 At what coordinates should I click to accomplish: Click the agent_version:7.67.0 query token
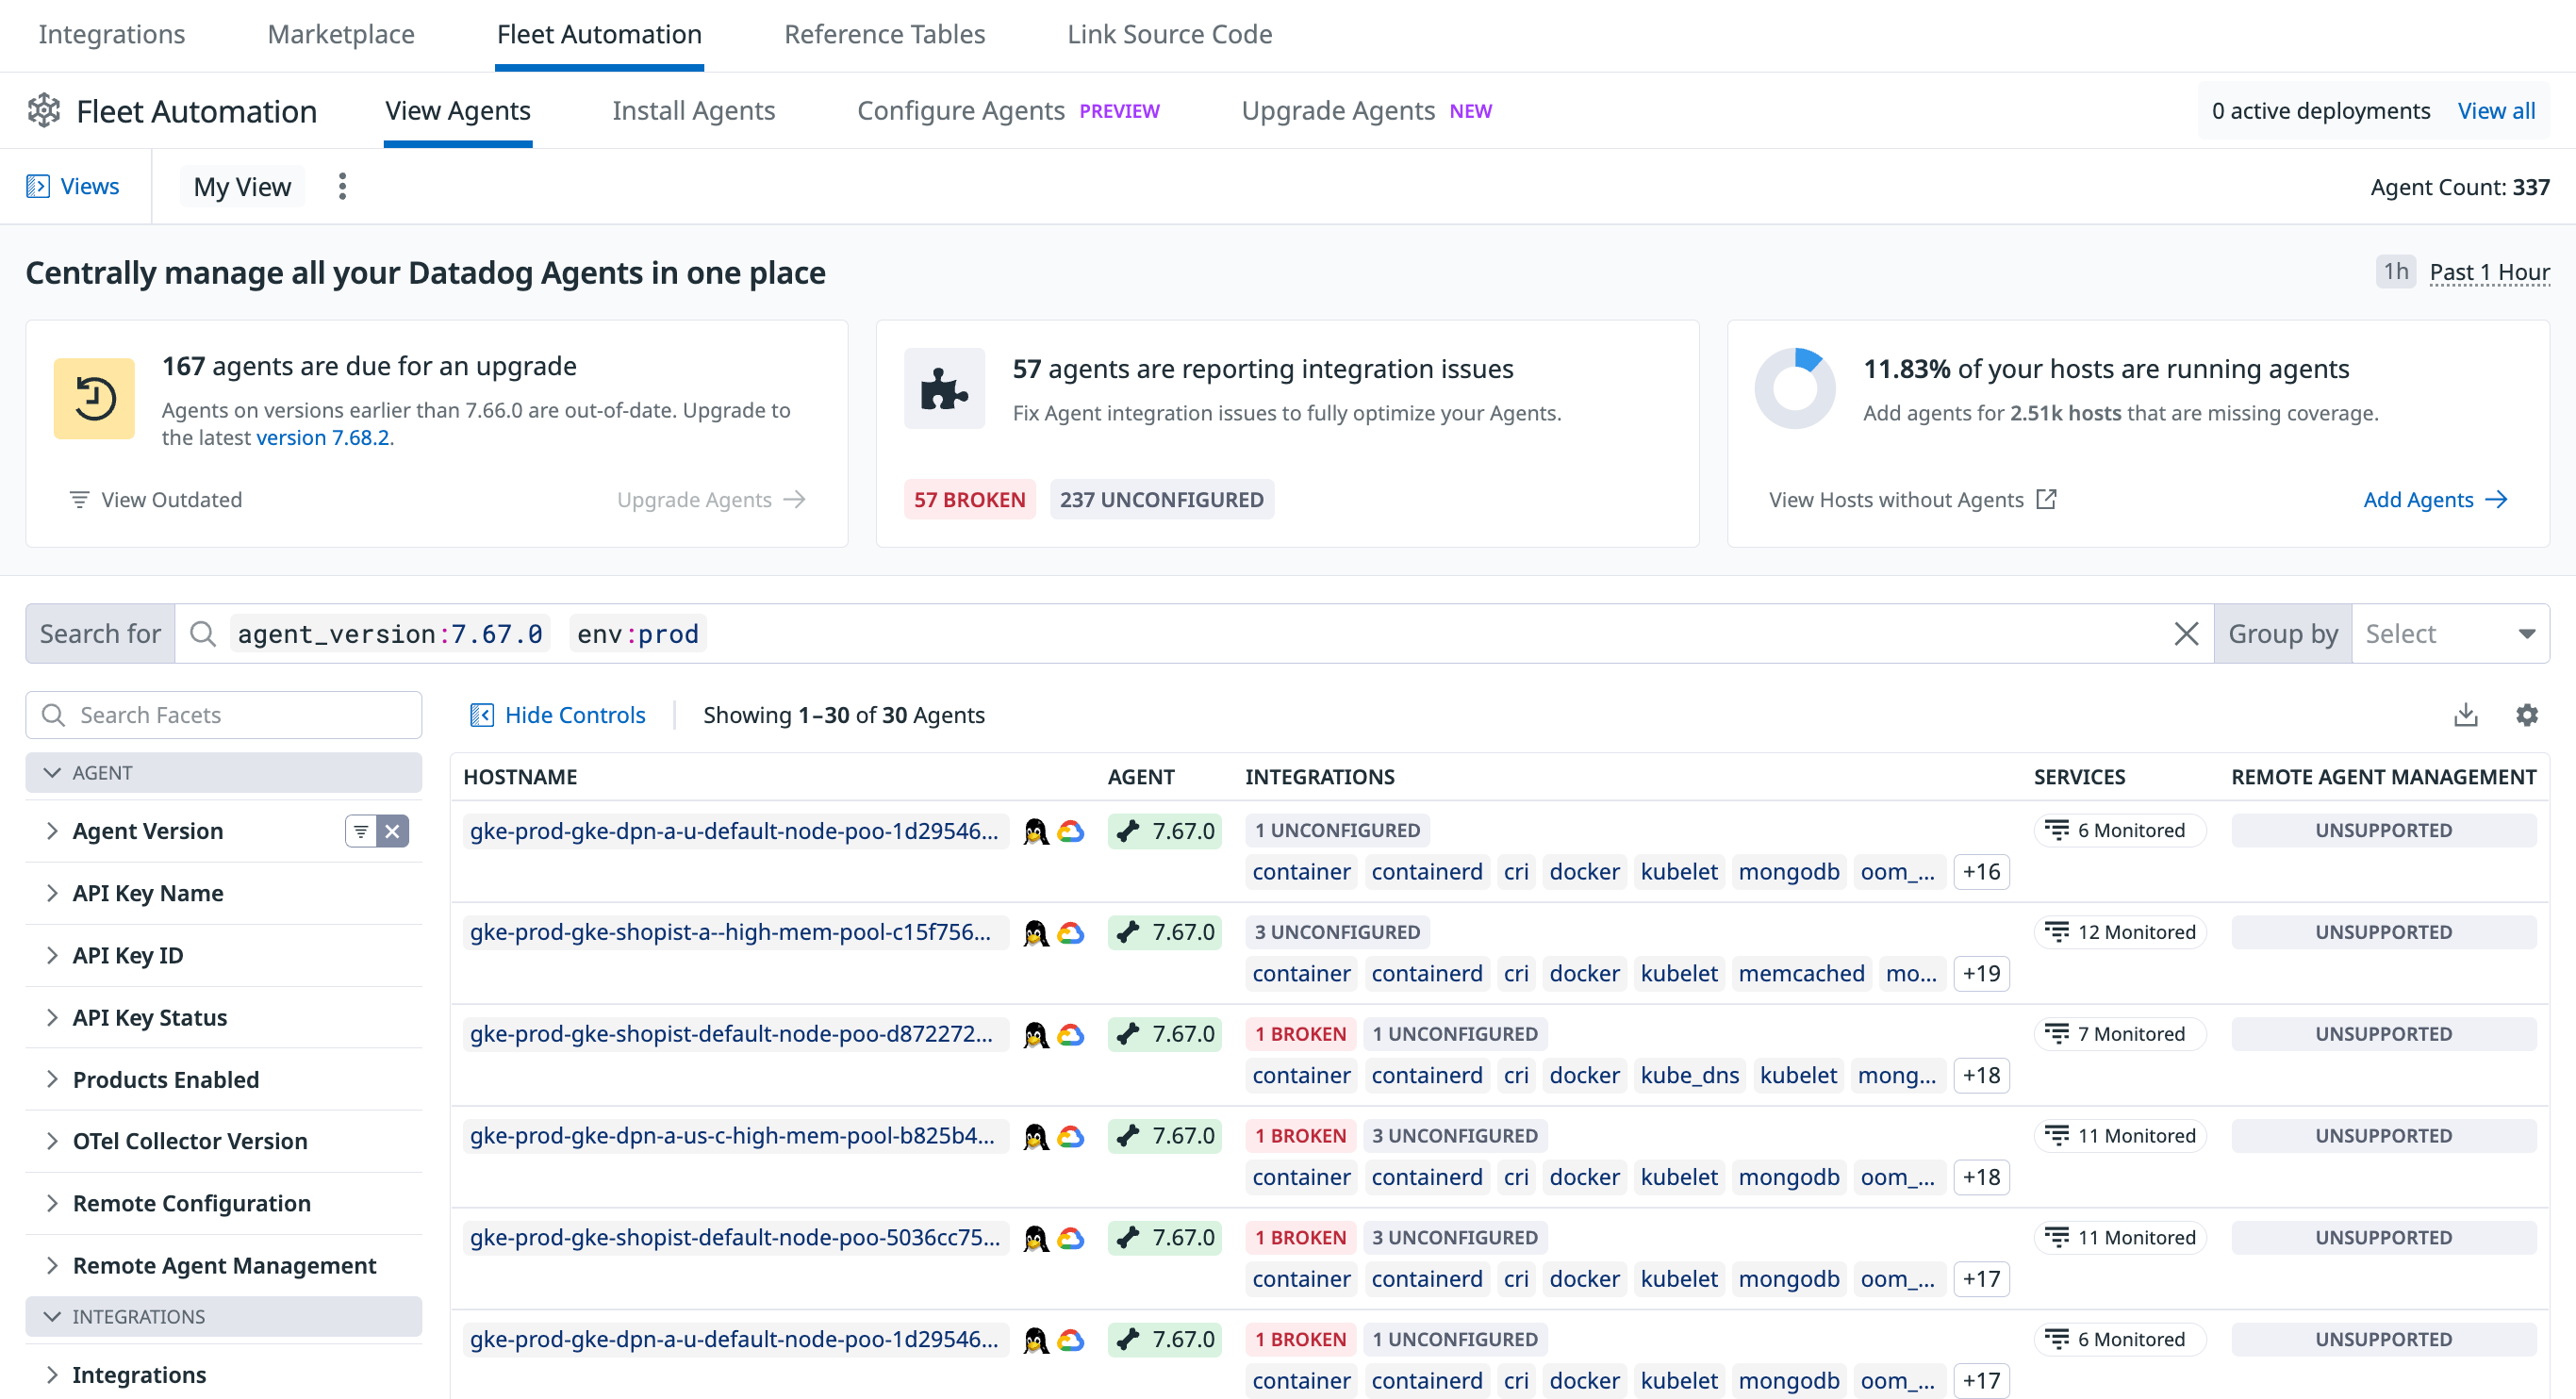(x=390, y=634)
